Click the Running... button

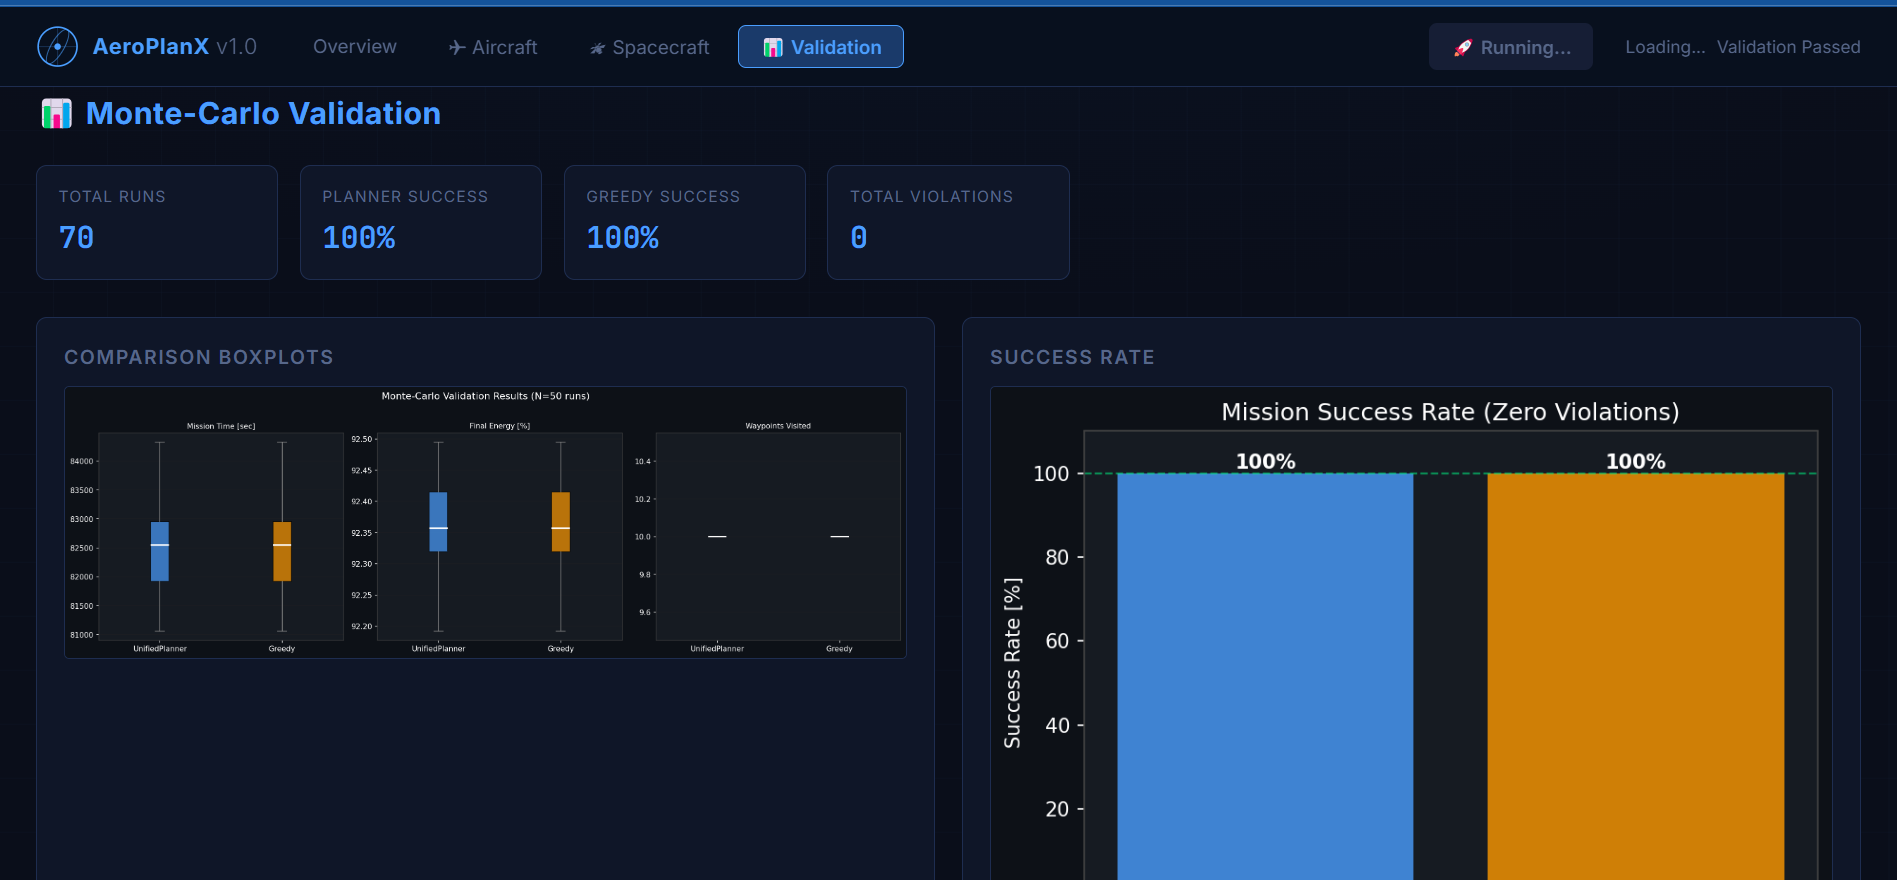(1511, 47)
